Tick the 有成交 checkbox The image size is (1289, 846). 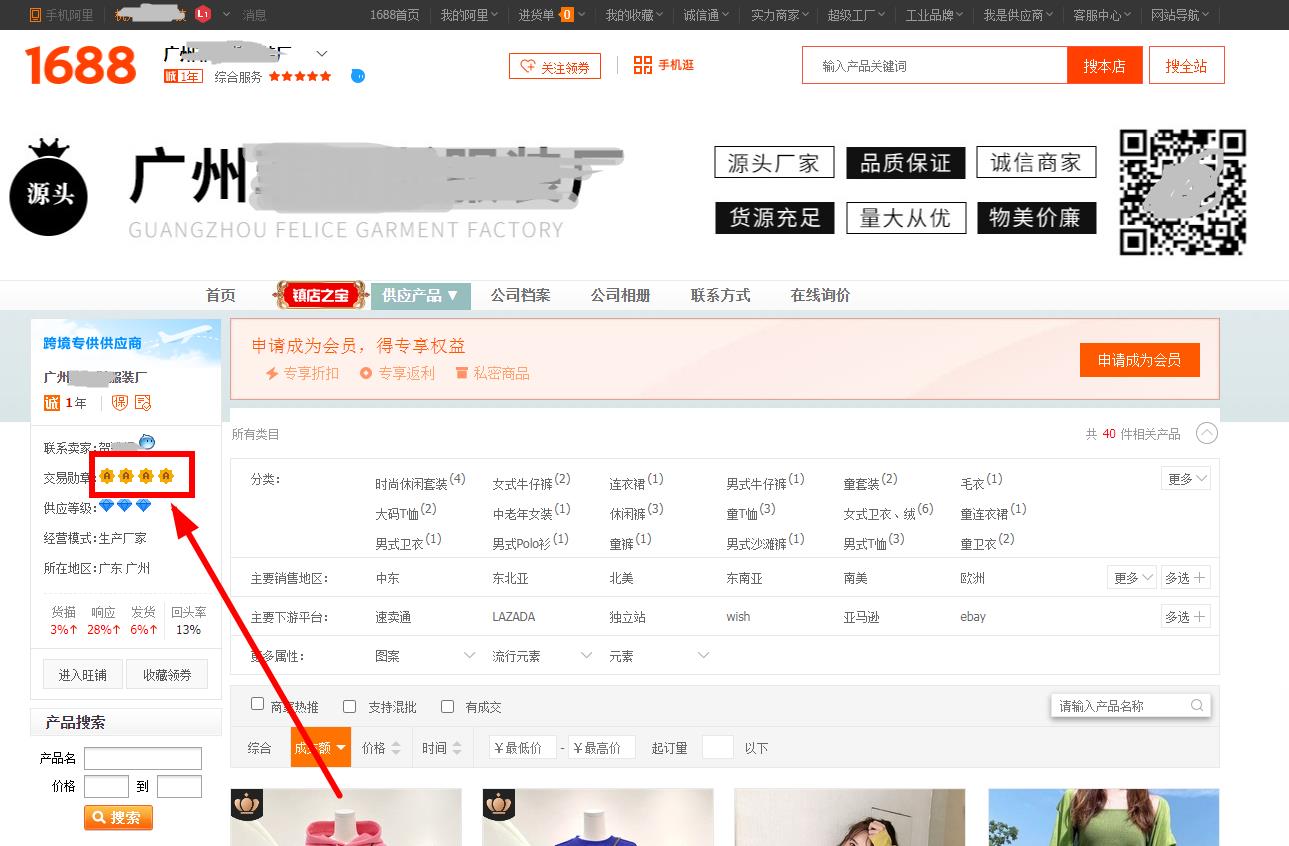click(x=448, y=706)
